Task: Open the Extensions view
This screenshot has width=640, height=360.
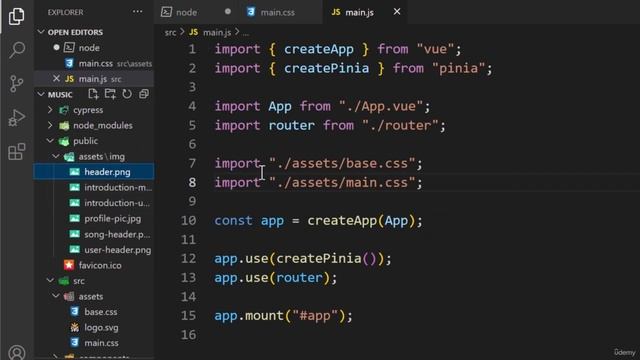Action: pyautogui.click(x=17, y=151)
